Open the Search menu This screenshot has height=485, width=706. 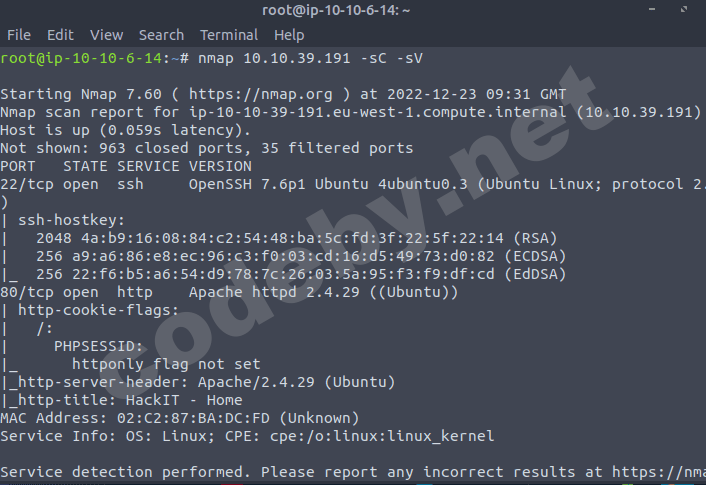tap(161, 35)
